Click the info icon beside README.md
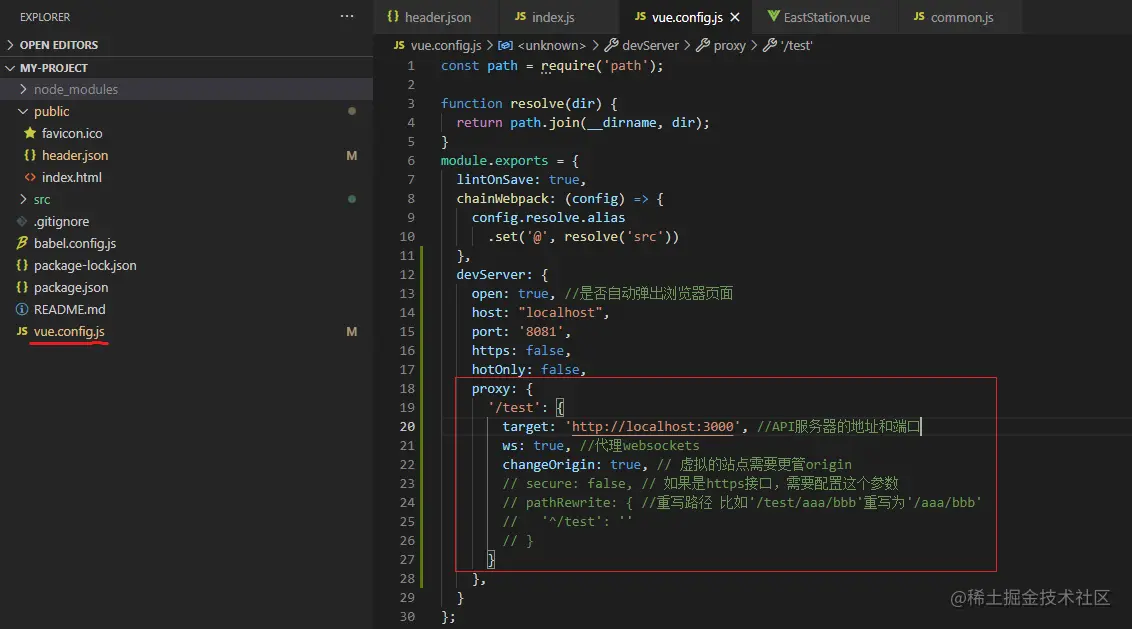The image size is (1132, 629). pos(22,309)
